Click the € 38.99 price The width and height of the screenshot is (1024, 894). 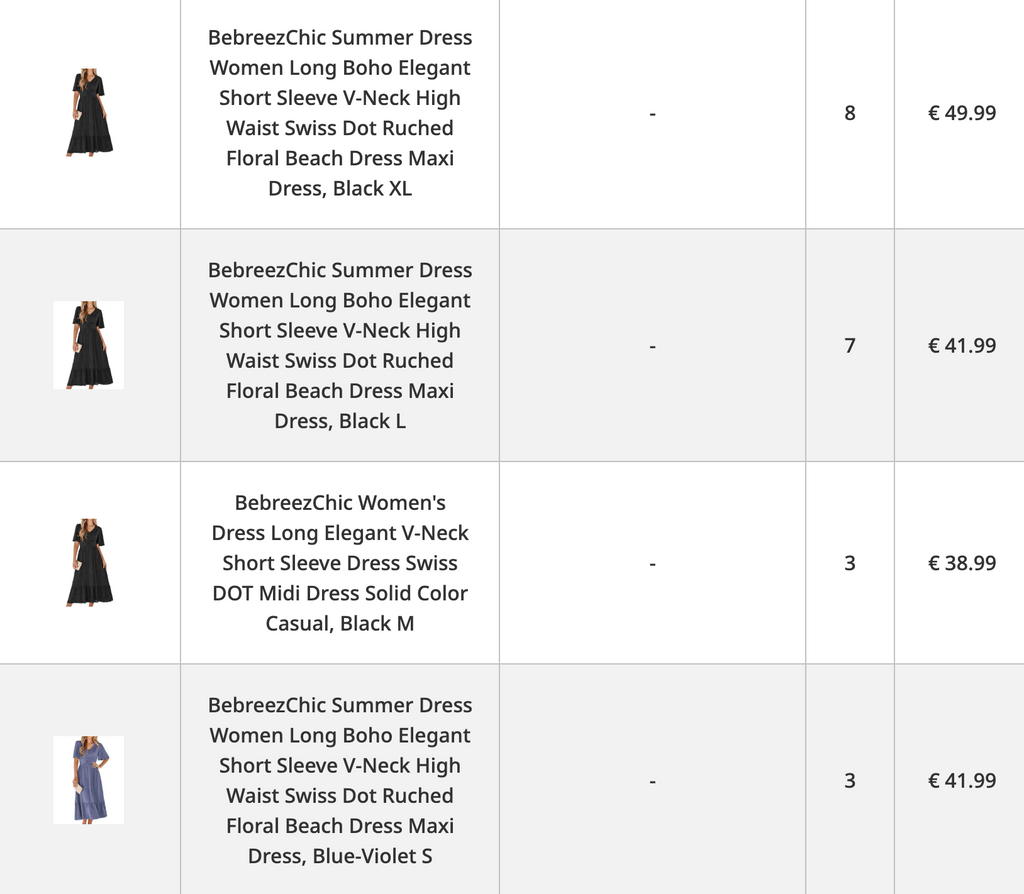[962, 563]
